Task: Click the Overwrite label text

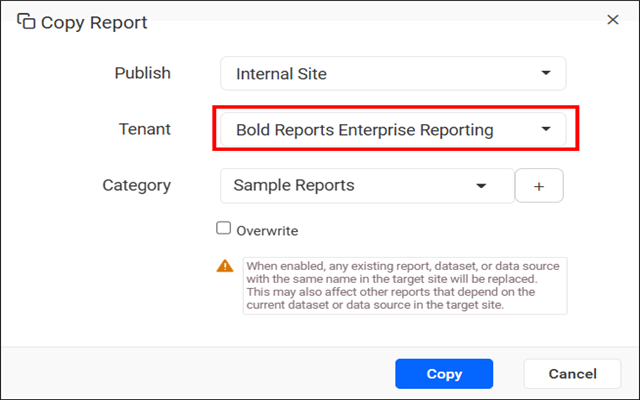Action: click(x=267, y=231)
